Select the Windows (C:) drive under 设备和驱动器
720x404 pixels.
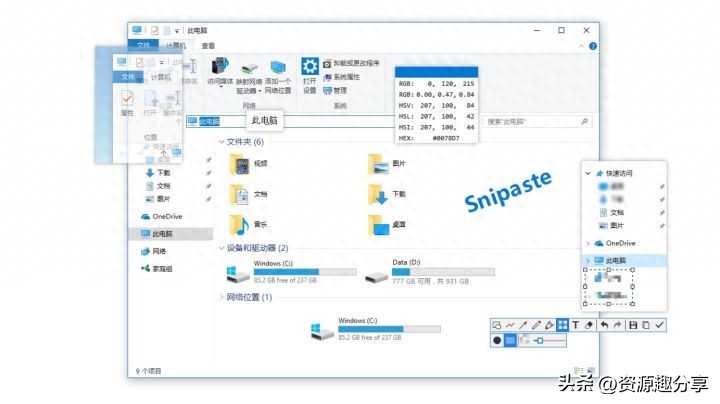coord(291,272)
